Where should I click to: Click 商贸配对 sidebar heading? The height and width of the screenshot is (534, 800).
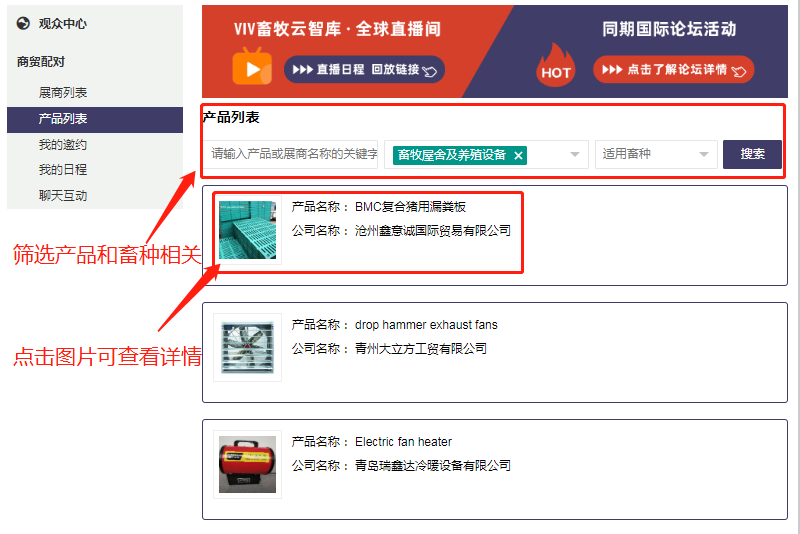coord(41,62)
